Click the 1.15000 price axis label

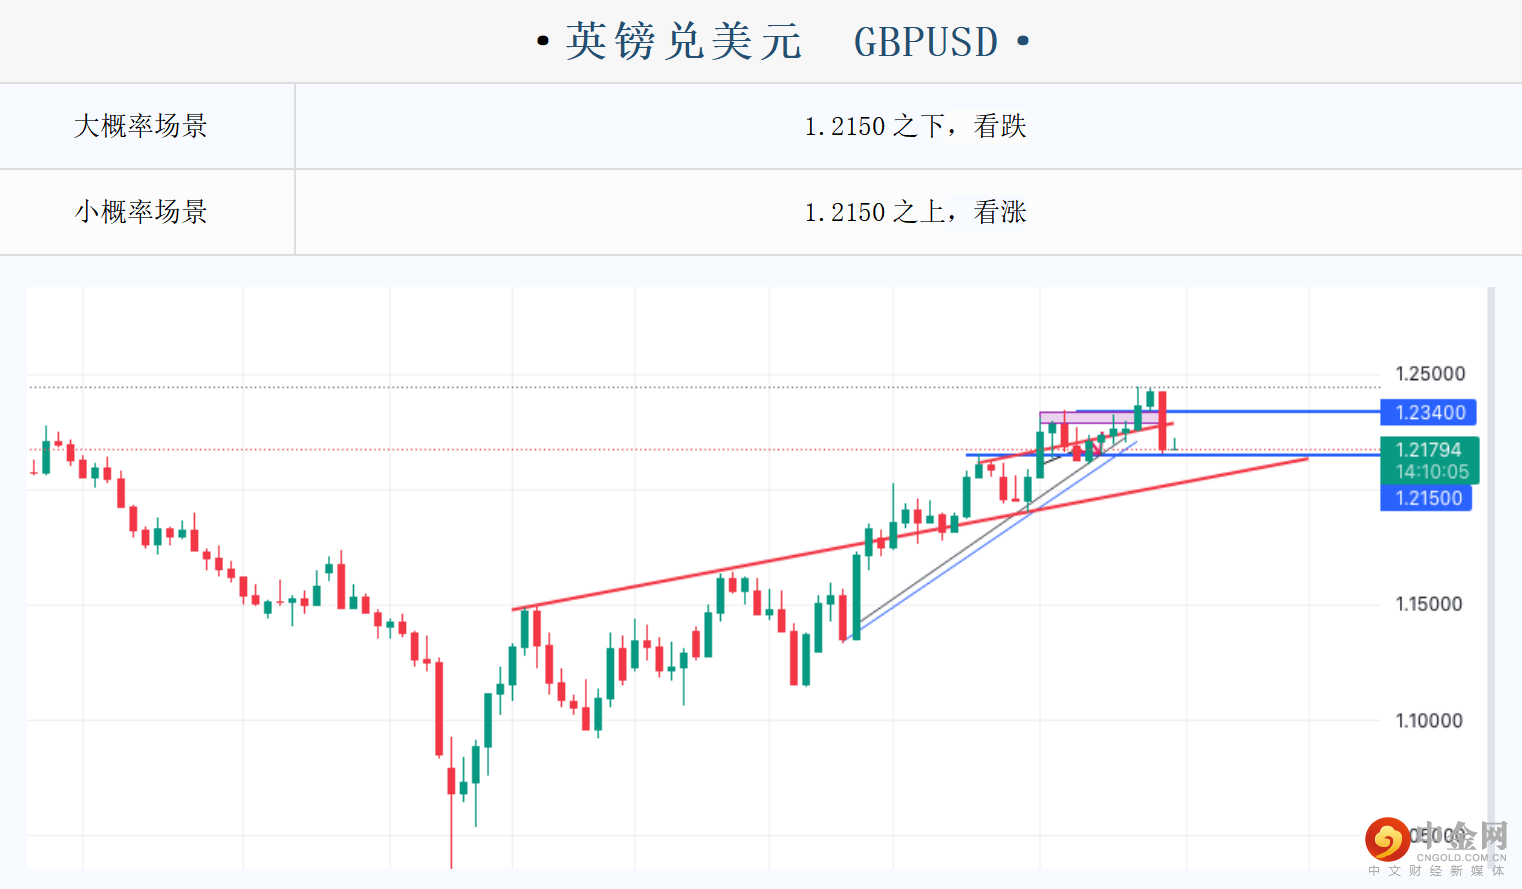pyautogui.click(x=1428, y=604)
